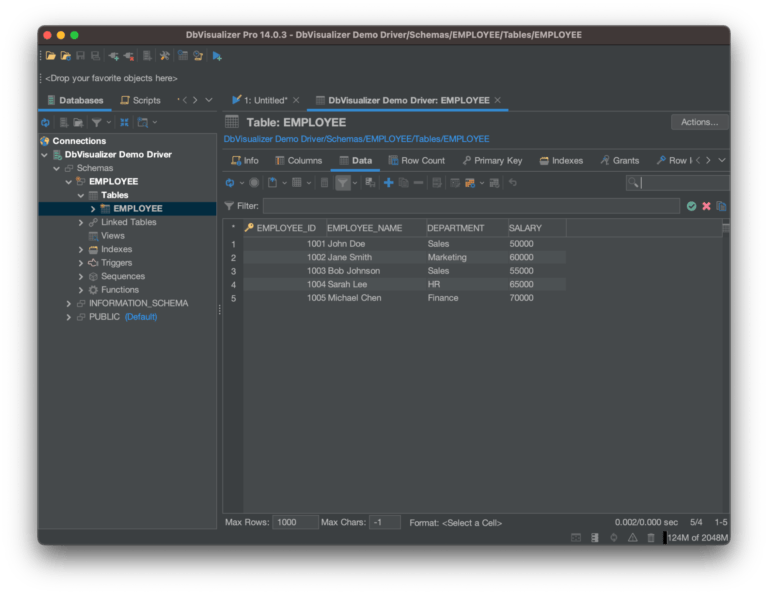Click the maximize-view icon in status bar

point(576,538)
